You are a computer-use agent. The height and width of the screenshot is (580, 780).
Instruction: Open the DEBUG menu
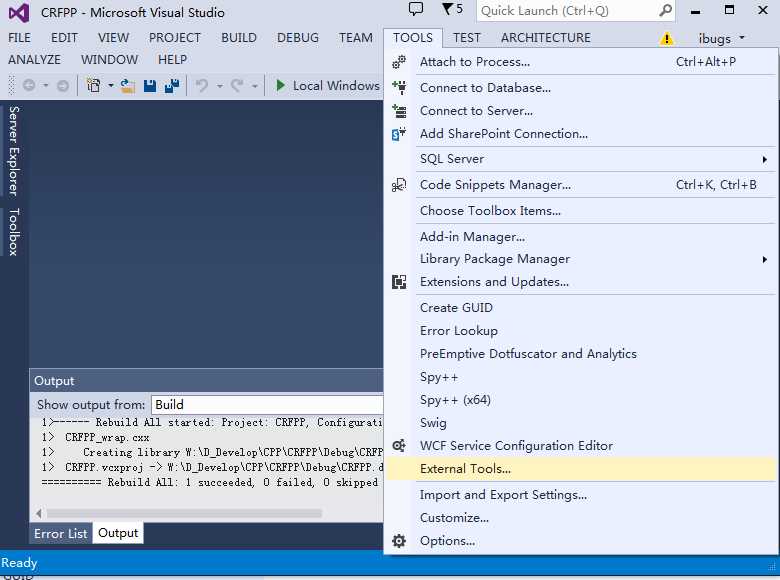coord(297,38)
